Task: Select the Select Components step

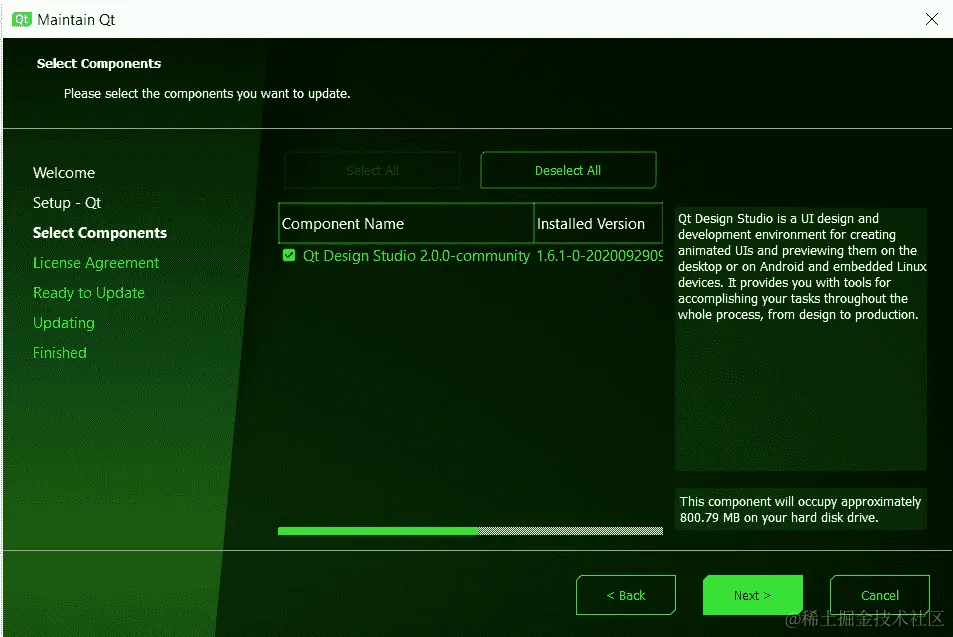Action: (100, 233)
